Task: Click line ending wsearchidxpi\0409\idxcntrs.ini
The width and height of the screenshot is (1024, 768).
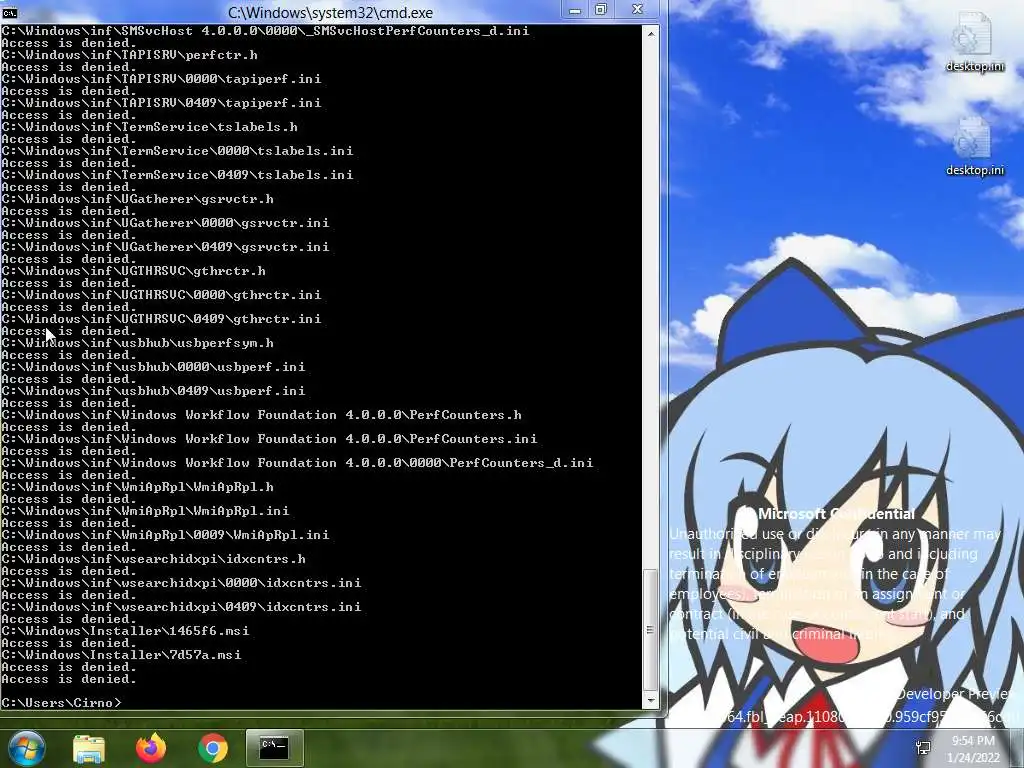Action: click(x=181, y=607)
